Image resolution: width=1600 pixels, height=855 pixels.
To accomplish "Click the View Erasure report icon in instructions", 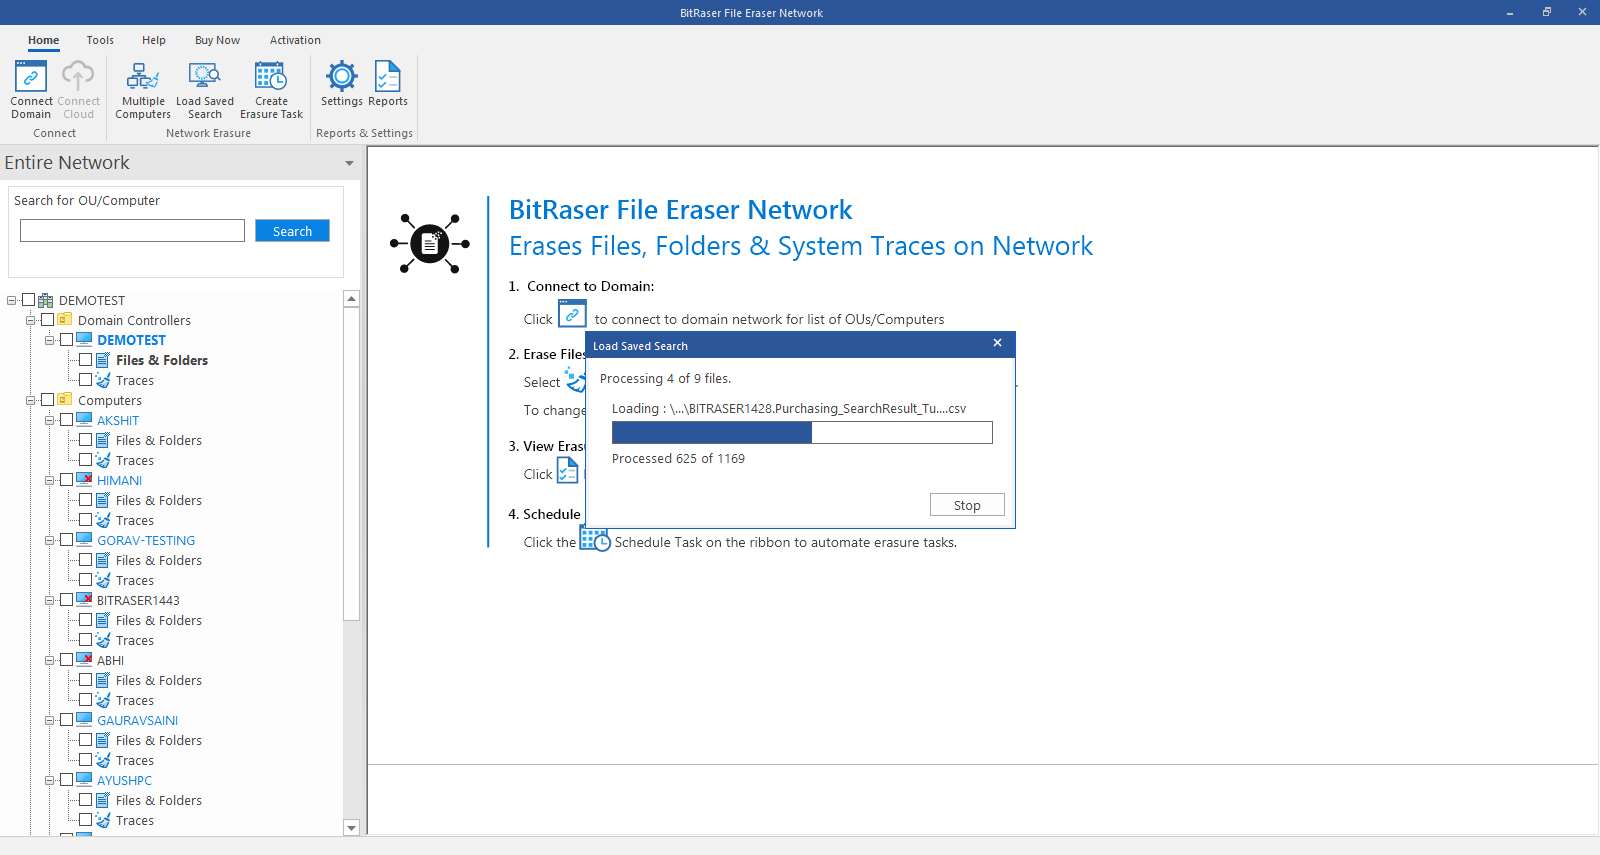I will coord(567,470).
